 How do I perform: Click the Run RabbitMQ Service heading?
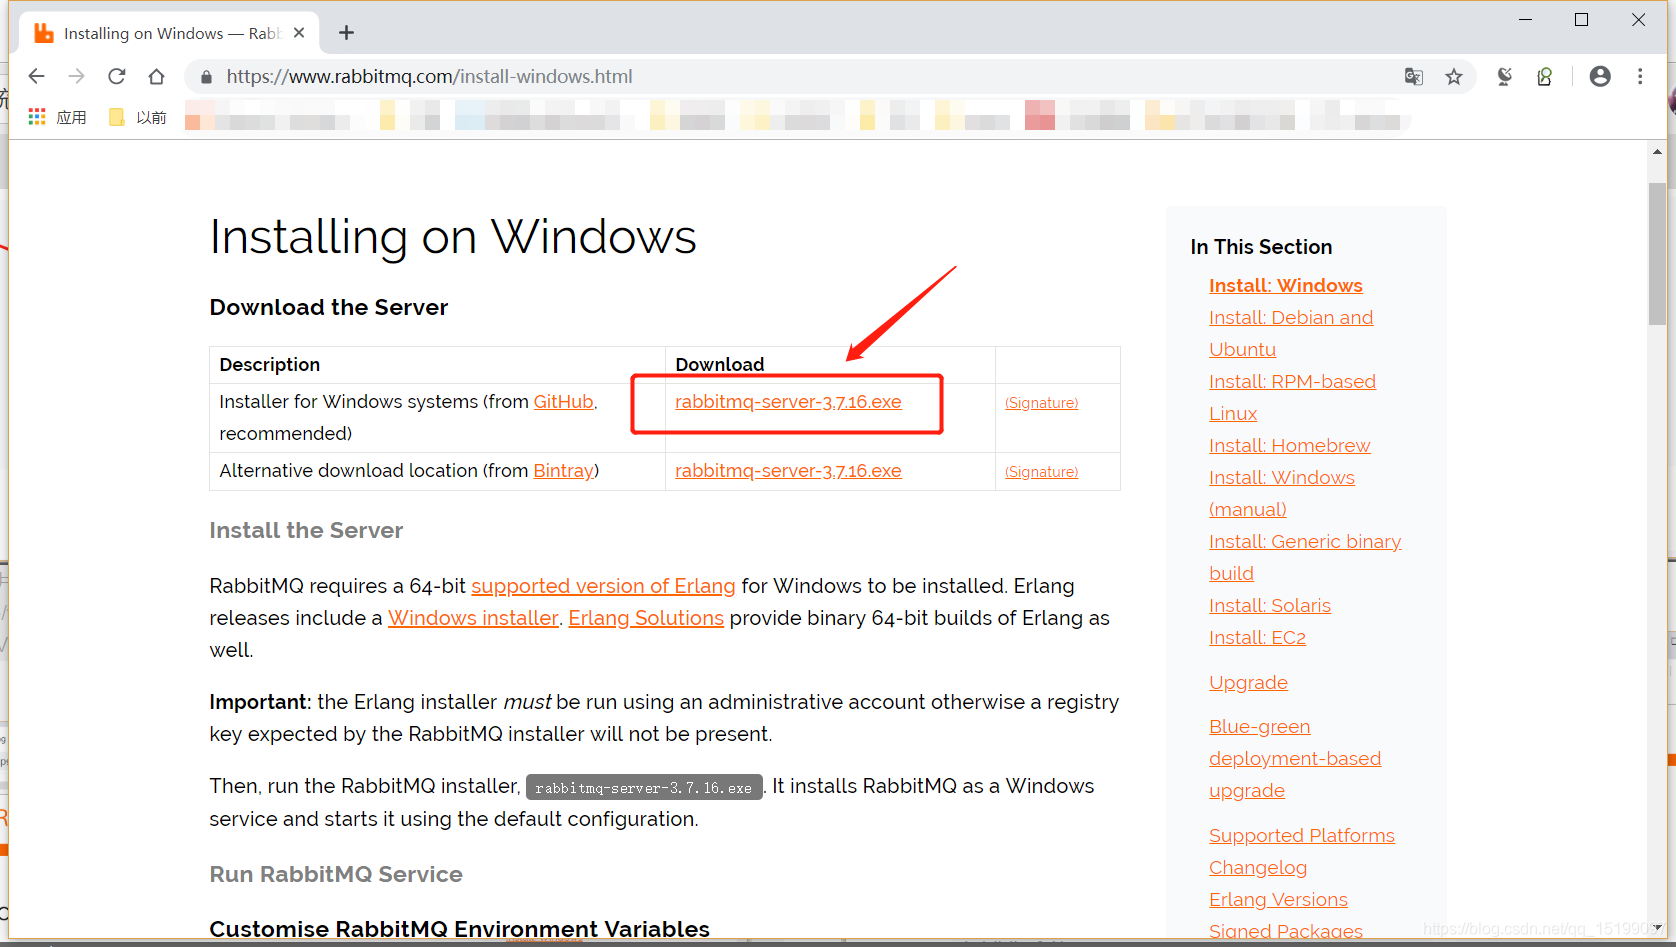point(336,875)
